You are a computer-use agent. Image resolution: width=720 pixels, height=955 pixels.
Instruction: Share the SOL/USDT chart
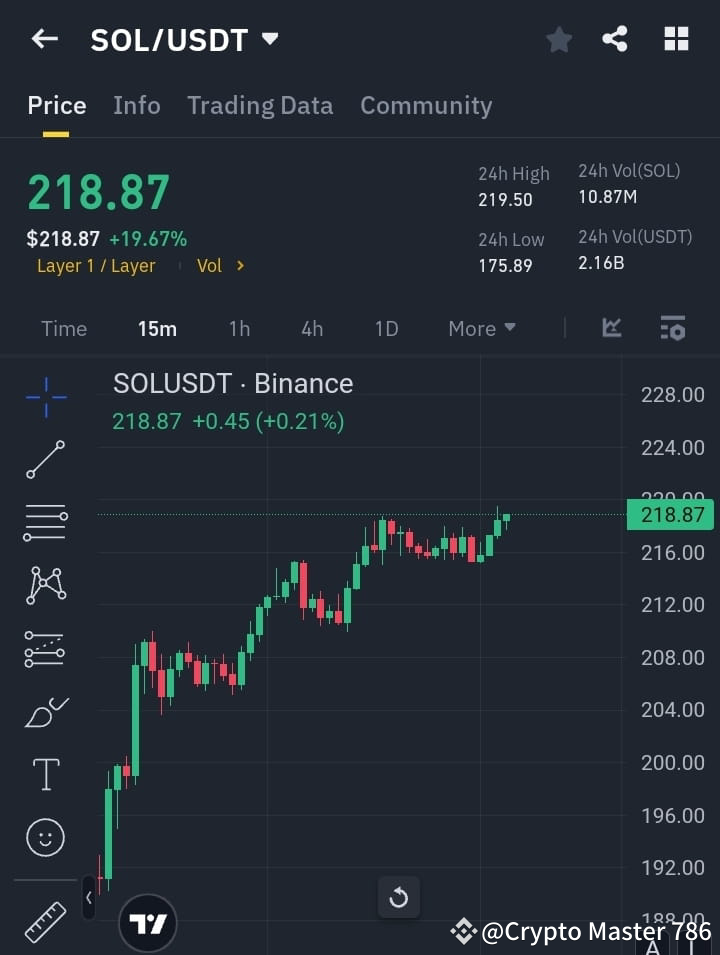click(616, 39)
